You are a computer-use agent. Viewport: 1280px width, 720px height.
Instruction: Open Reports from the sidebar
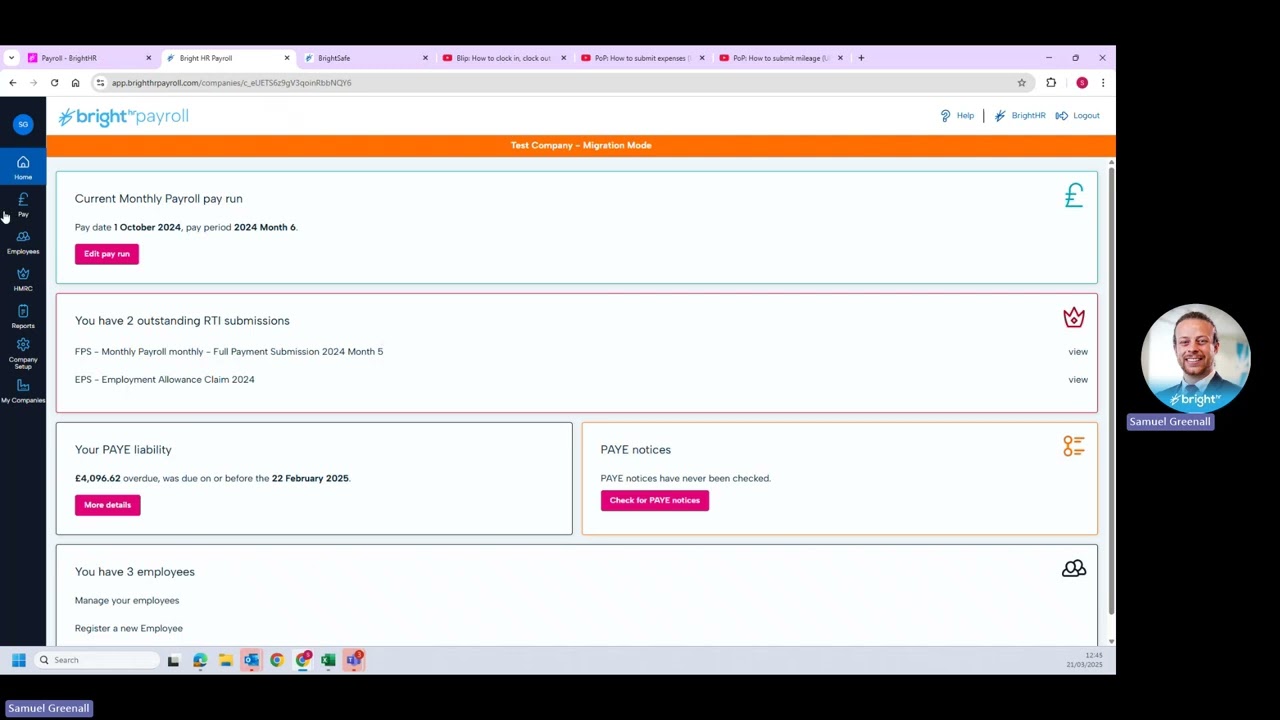point(23,316)
